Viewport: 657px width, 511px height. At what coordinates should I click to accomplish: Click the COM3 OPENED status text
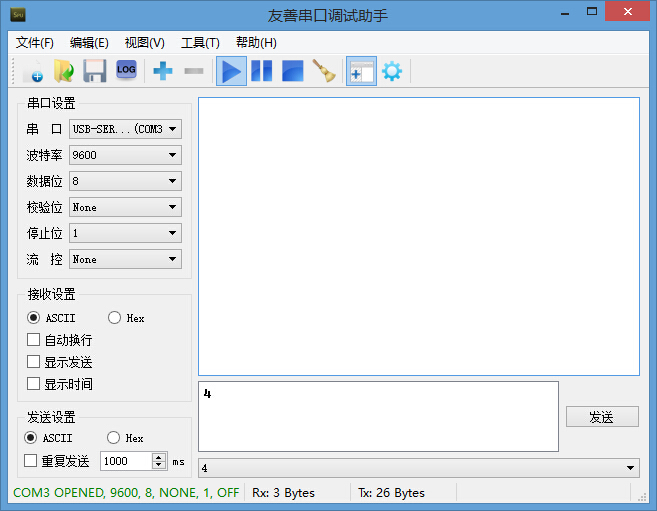[x=126, y=493]
